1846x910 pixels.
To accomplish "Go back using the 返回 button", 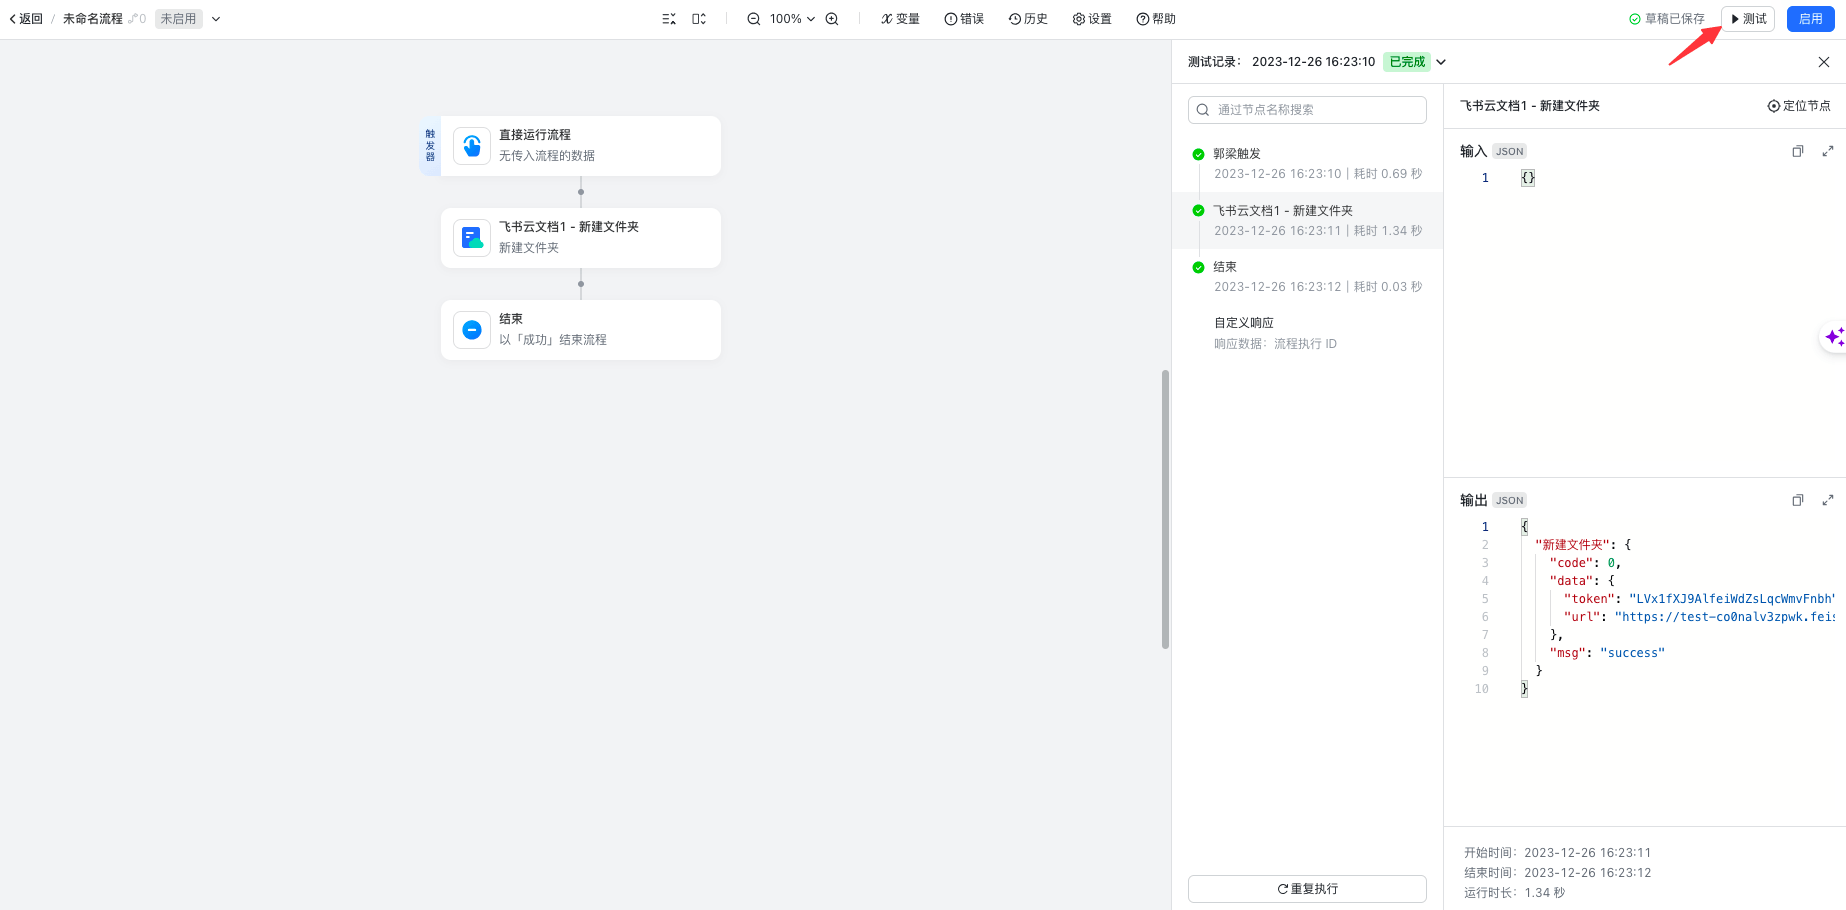I will [x=26, y=19].
